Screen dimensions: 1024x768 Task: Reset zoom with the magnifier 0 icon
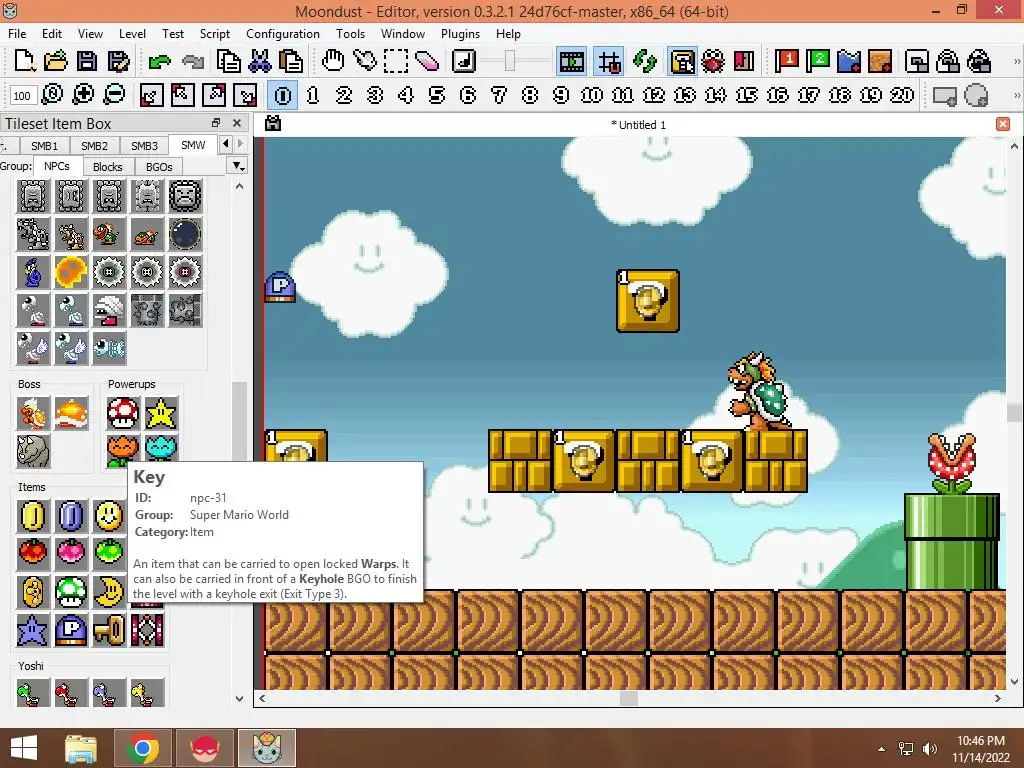pyautogui.click(x=52, y=95)
